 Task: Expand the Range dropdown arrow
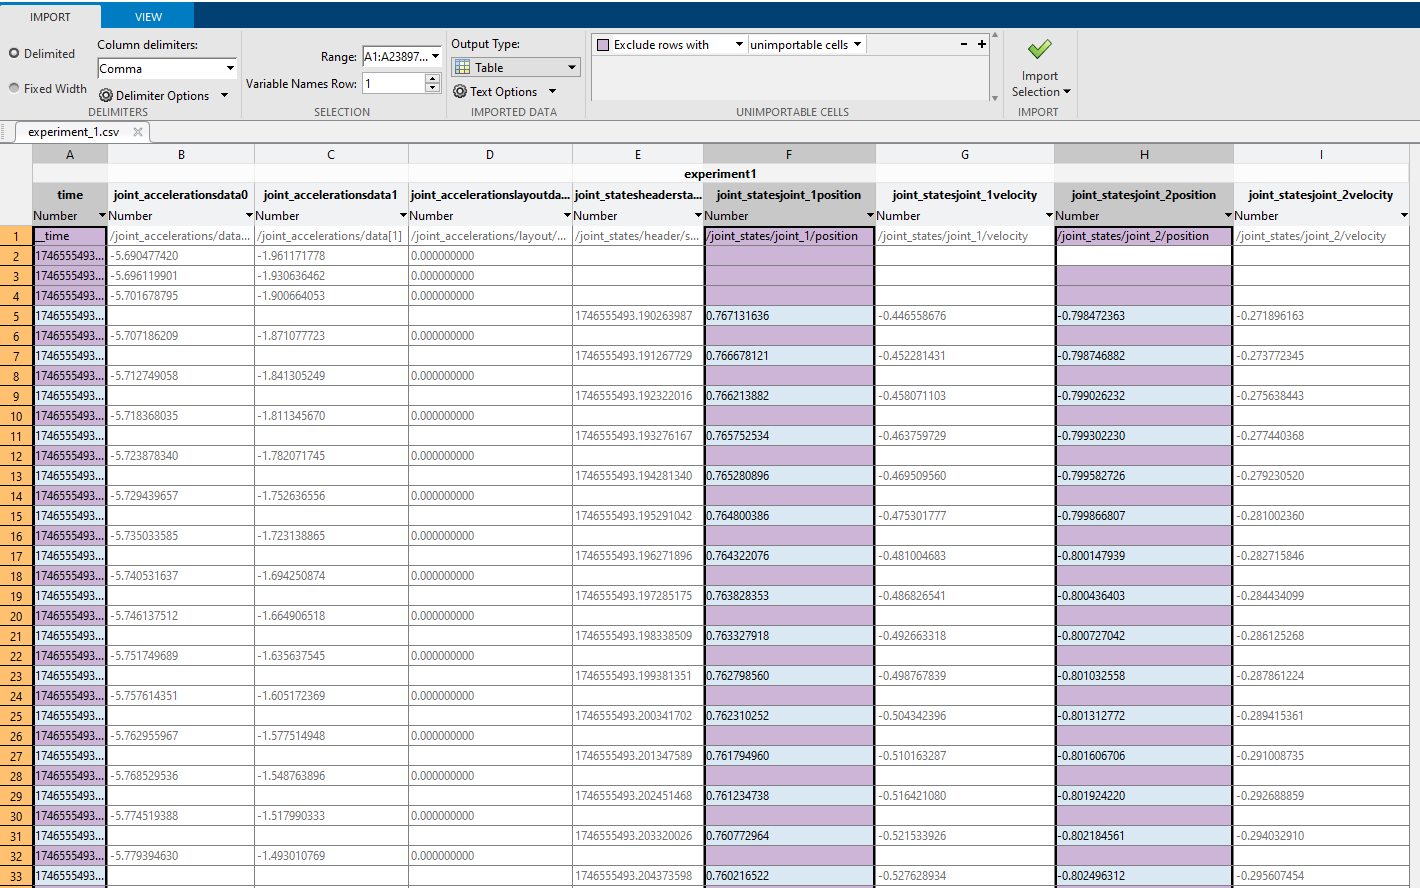[x=436, y=56]
